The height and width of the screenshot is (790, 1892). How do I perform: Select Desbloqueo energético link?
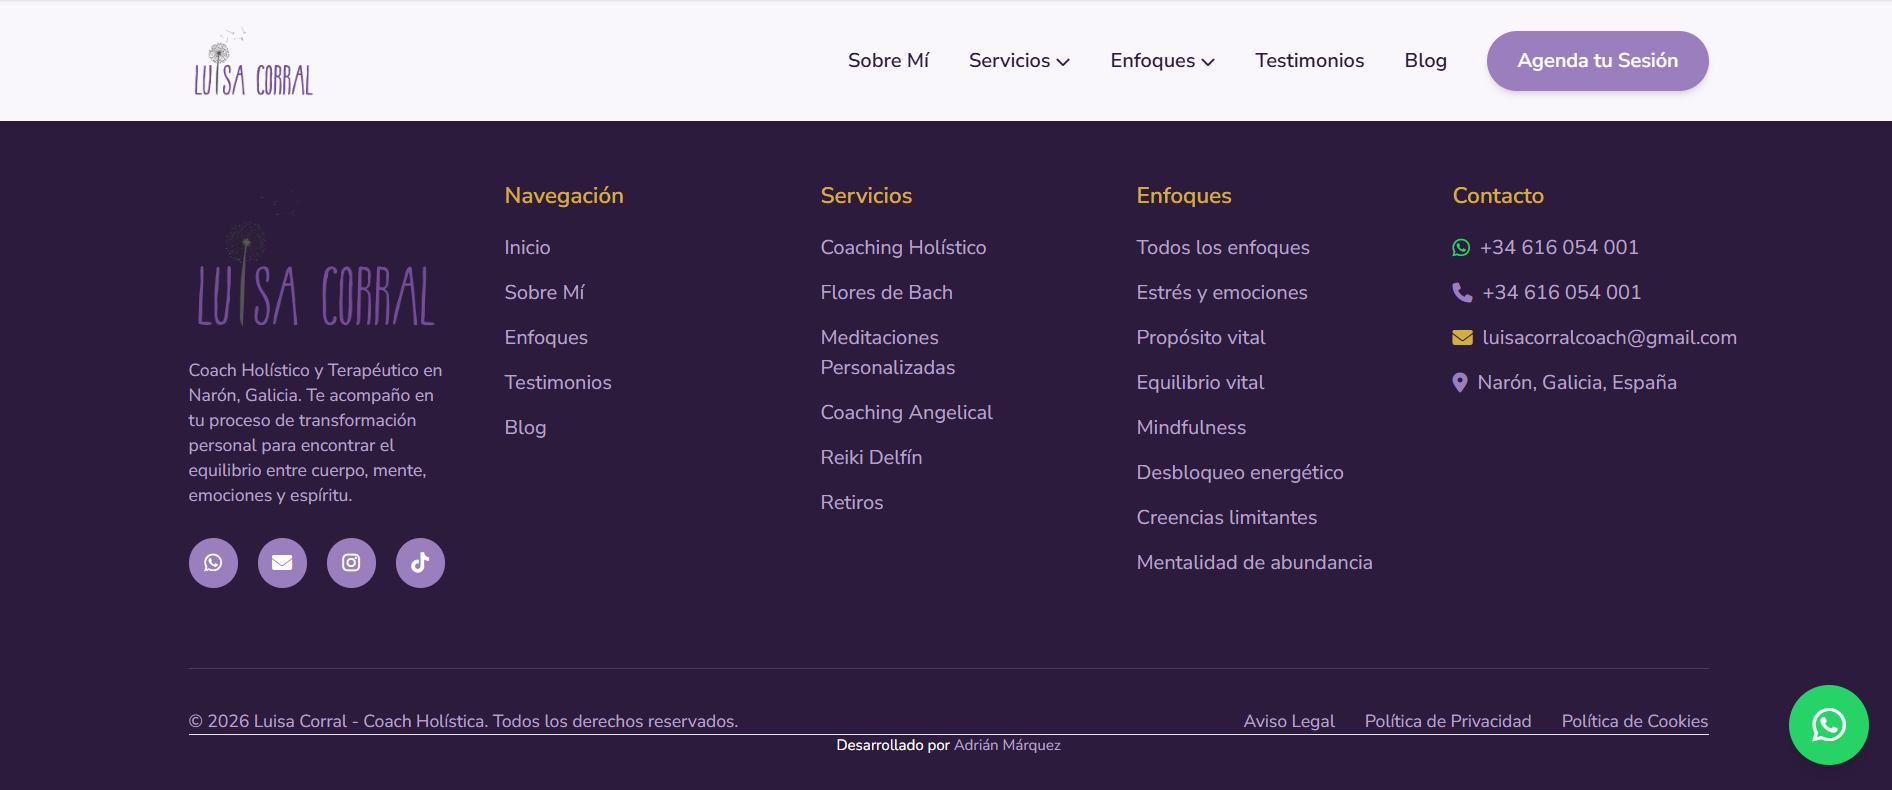1240,473
